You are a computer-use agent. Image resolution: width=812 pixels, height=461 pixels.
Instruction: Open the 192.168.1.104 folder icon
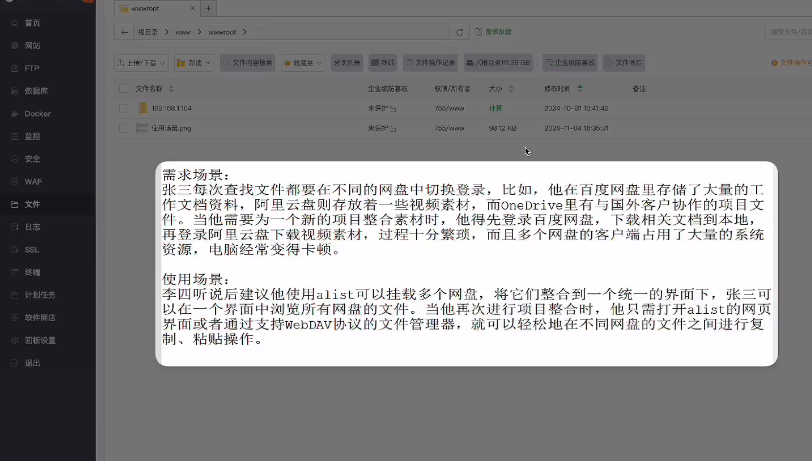[x=143, y=108]
